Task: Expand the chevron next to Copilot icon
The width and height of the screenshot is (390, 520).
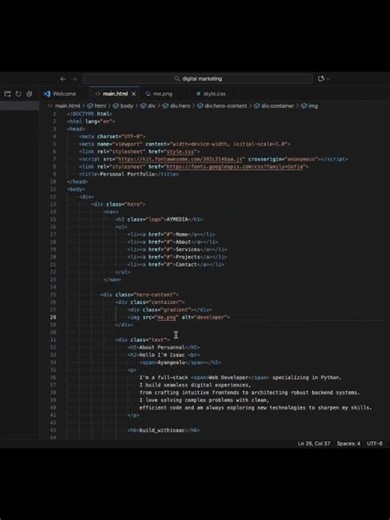Action: 328,79
